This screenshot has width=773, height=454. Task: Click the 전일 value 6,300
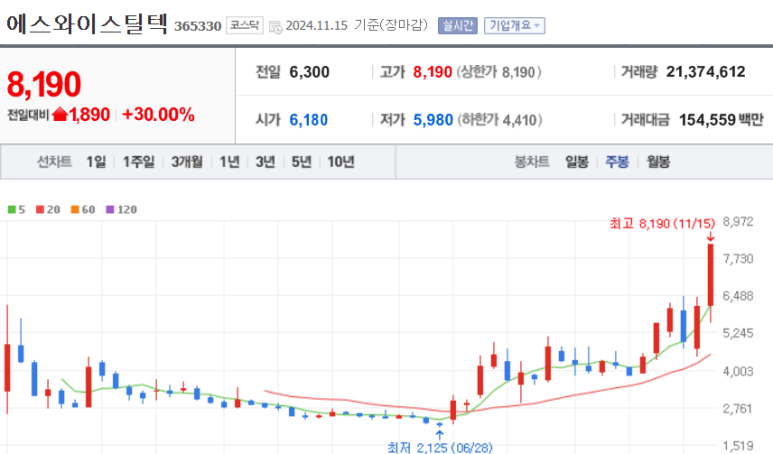point(309,72)
